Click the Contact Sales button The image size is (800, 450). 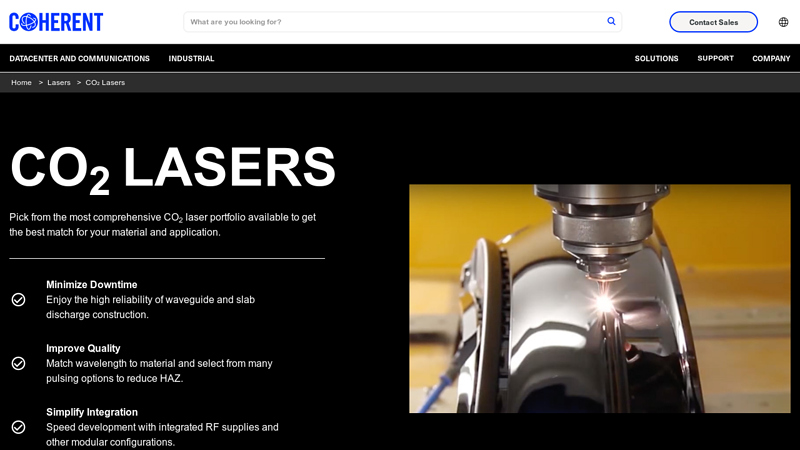tap(713, 22)
